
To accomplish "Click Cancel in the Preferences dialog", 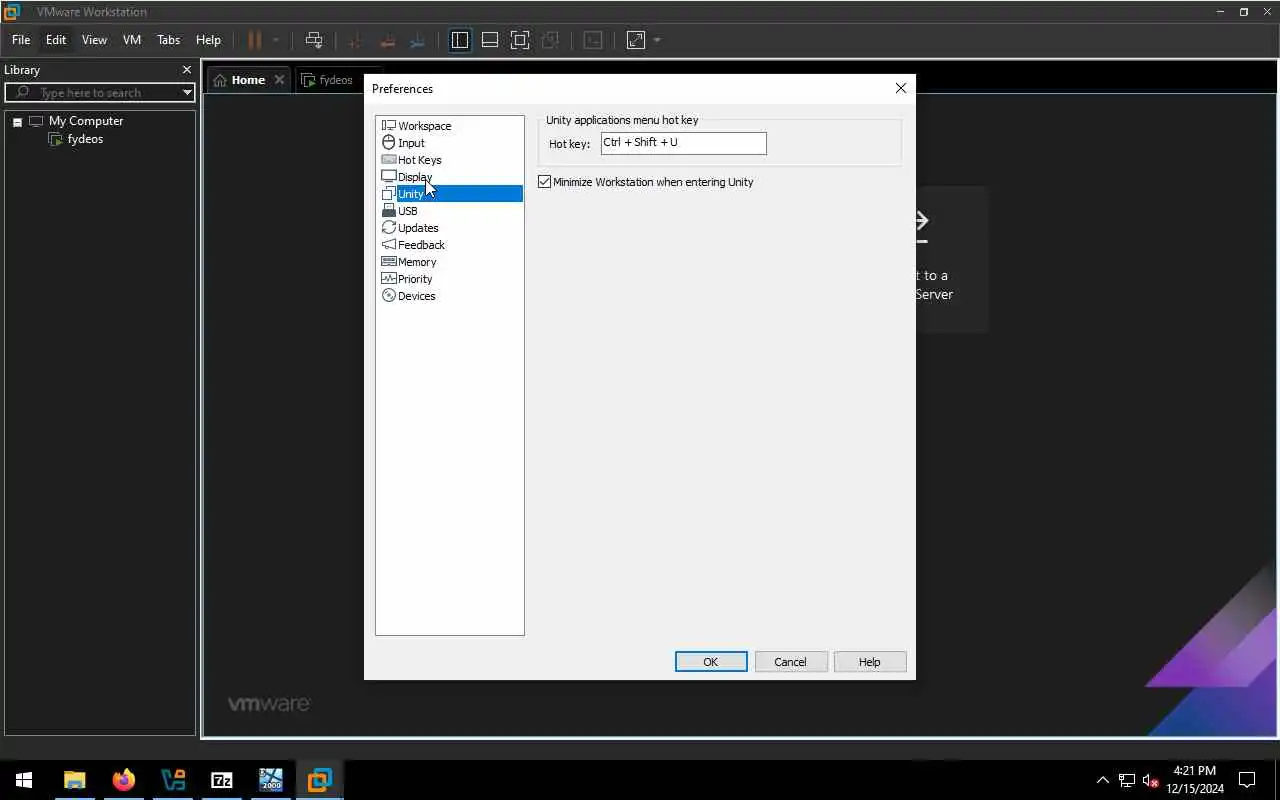I will (790, 662).
